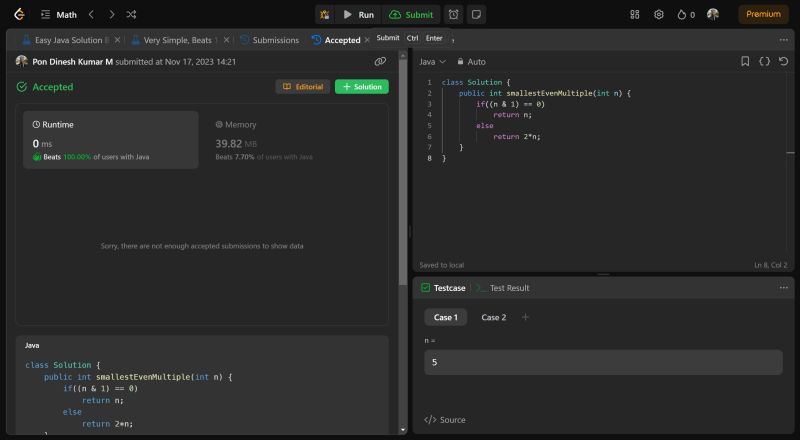Click Beats 100.00% runtime text

[91, 157]
